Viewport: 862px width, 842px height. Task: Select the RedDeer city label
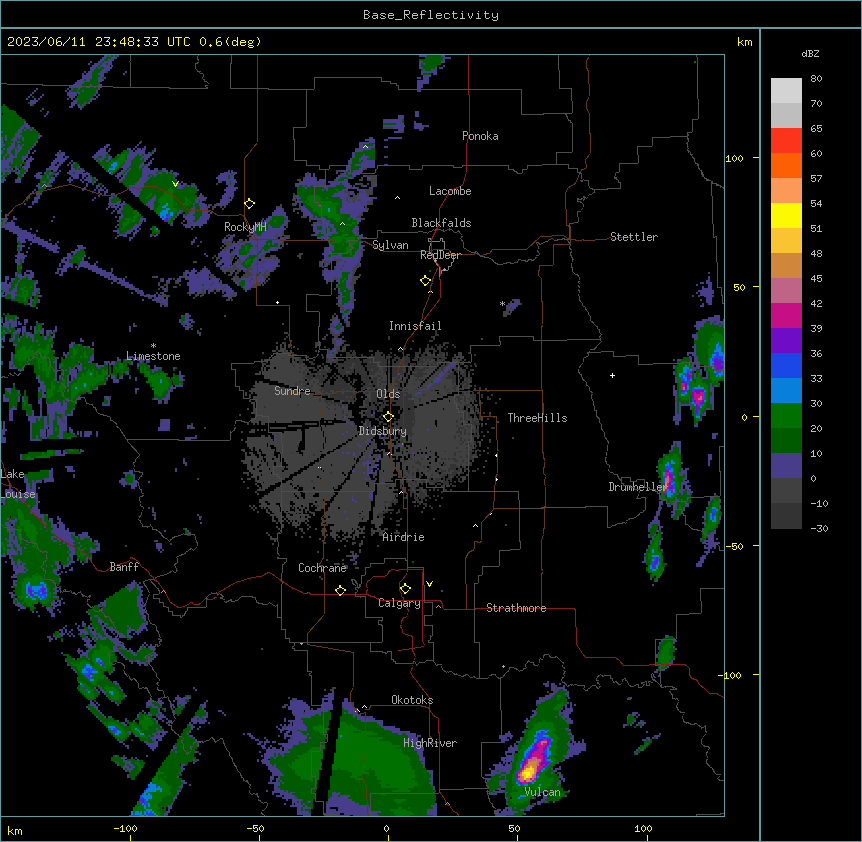(x=440, y=255)
